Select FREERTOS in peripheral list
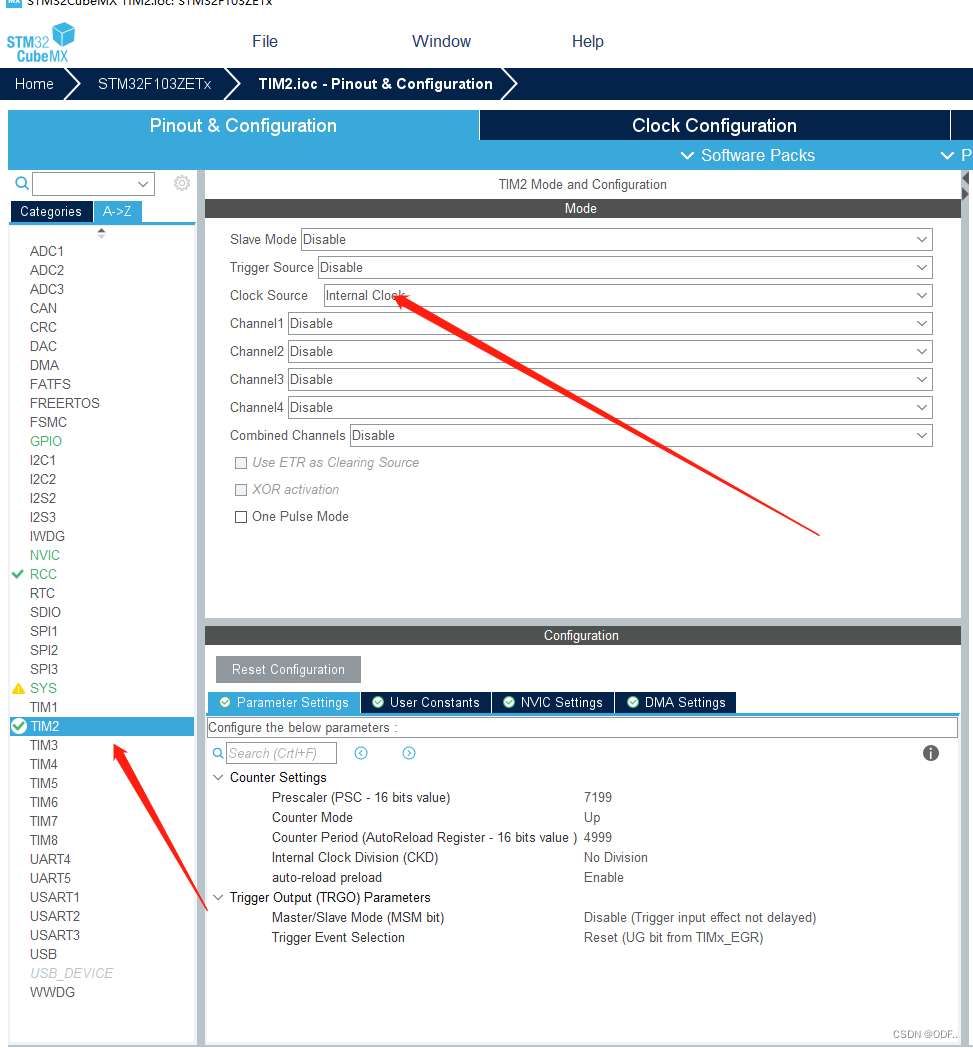 click(x=65, y=403)
